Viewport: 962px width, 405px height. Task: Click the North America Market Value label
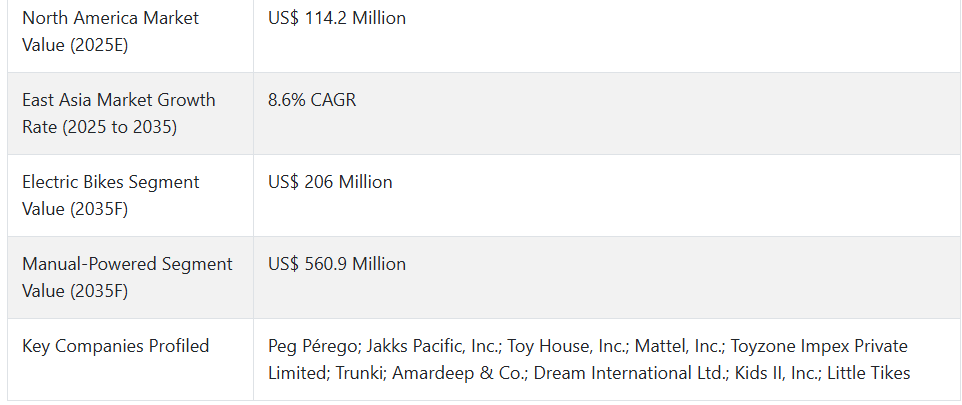point(110,31)
